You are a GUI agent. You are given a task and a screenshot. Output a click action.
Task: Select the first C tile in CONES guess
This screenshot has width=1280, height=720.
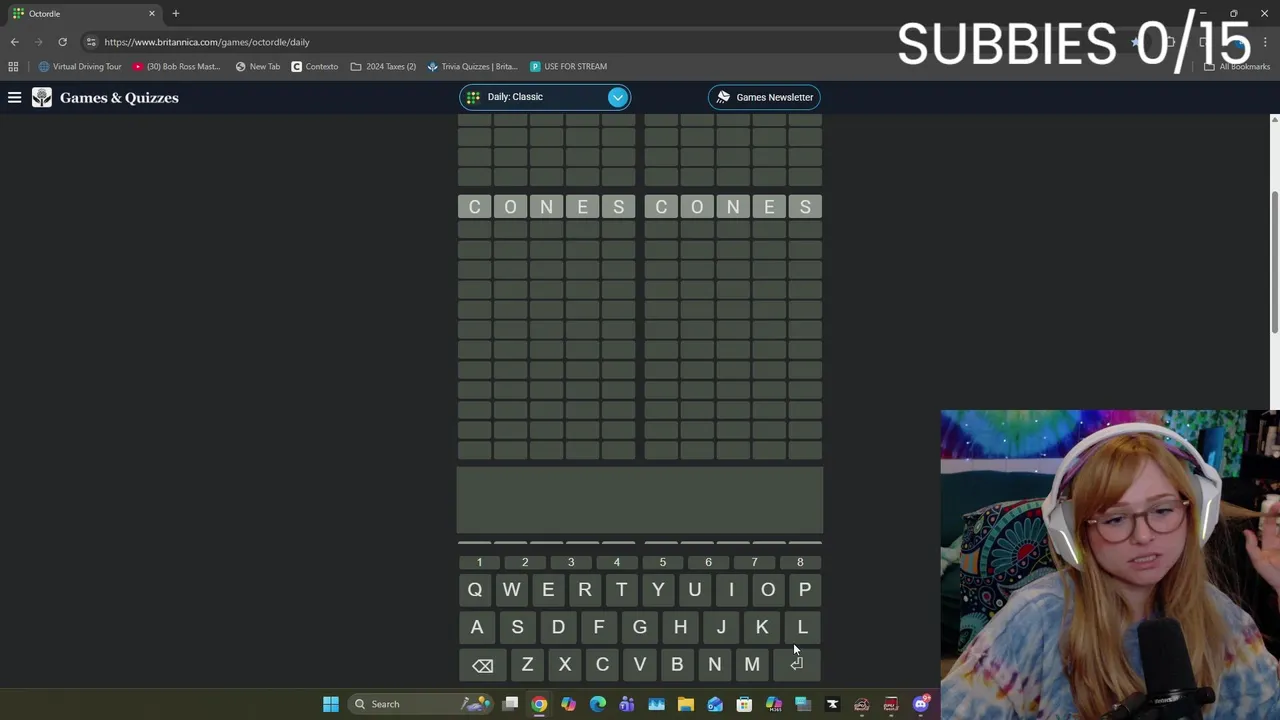pyautogui.click(x=475, y=207)
